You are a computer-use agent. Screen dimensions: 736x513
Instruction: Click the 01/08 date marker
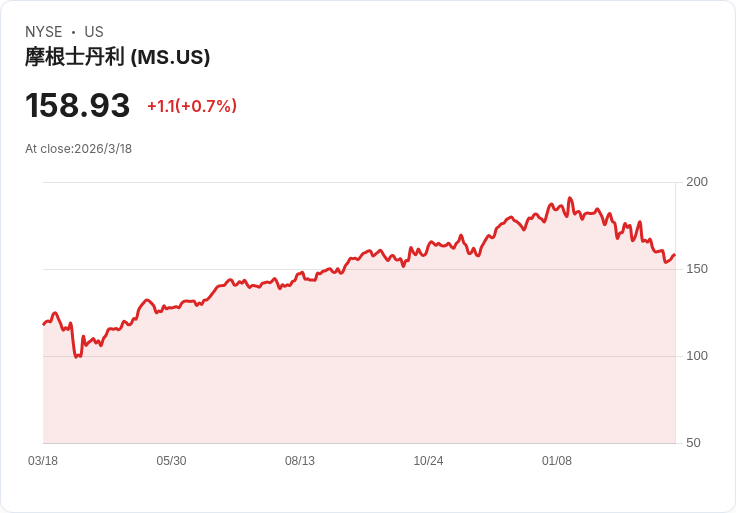[x=557, y=461]
